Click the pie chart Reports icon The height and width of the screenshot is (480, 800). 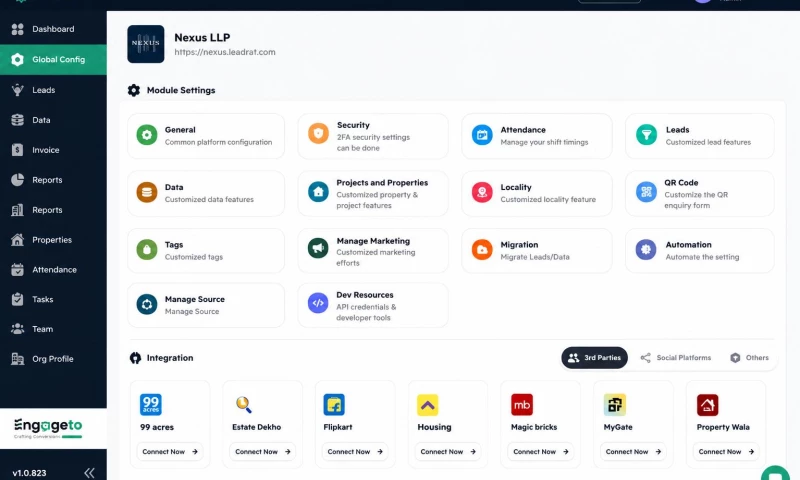17,180
